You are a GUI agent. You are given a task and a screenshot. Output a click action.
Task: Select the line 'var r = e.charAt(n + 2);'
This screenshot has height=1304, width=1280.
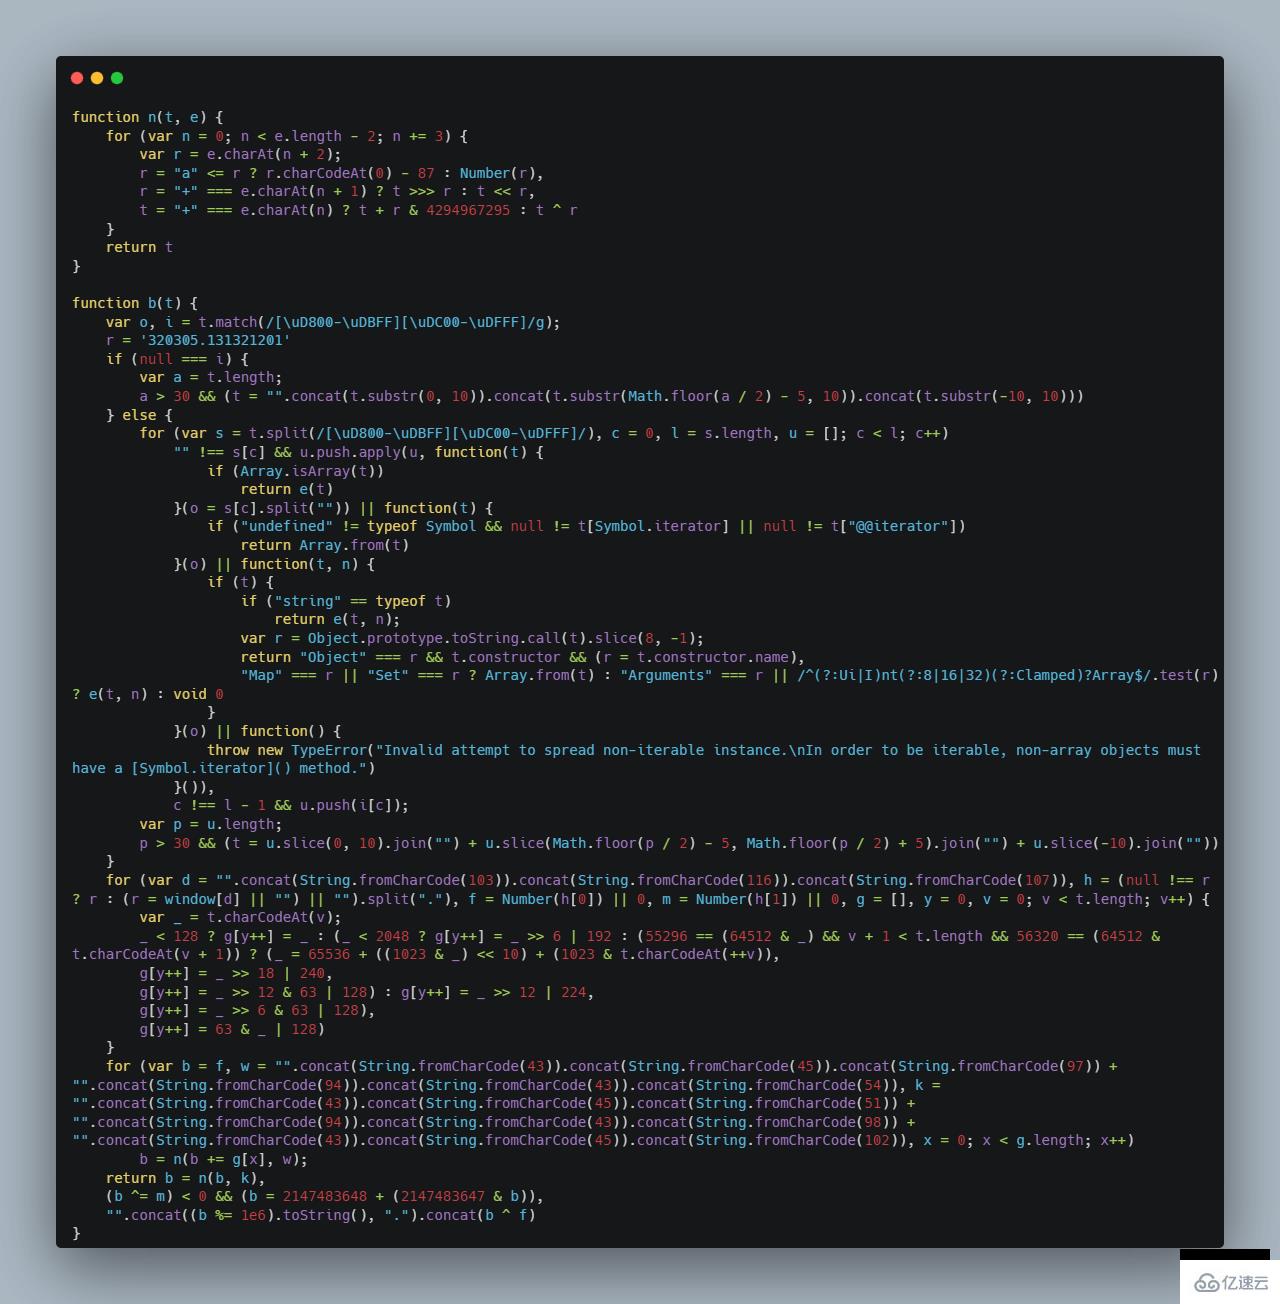point(240,154)
